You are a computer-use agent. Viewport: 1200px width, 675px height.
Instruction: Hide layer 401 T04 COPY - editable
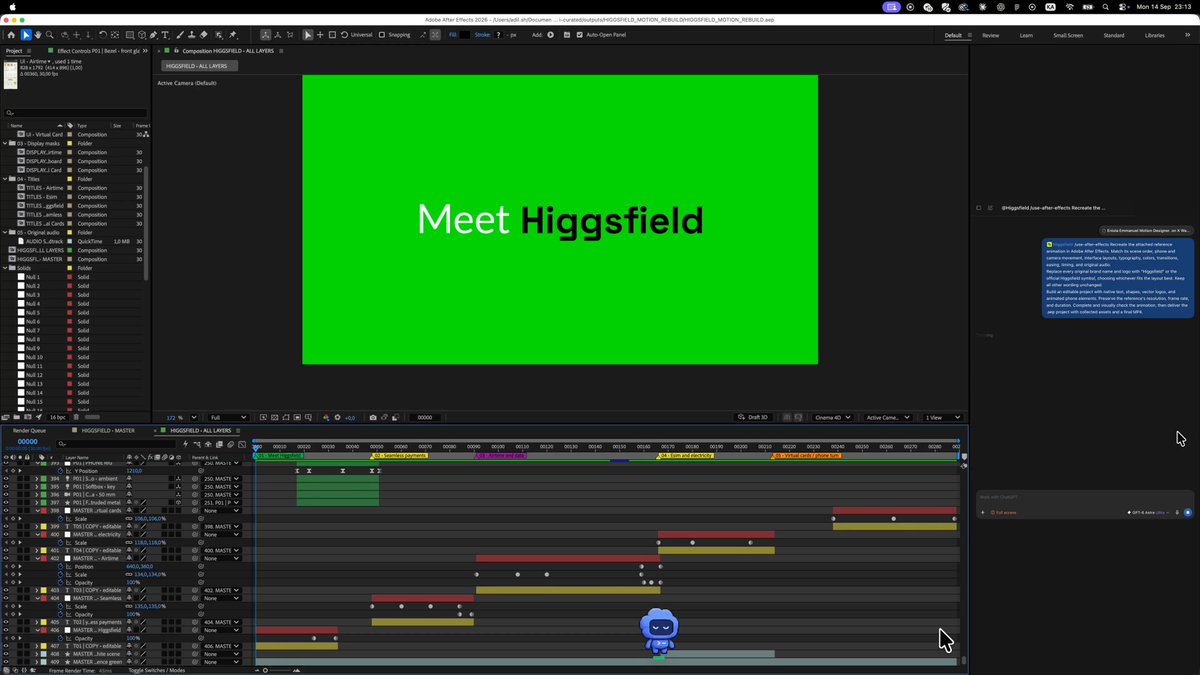click(6, 550)
